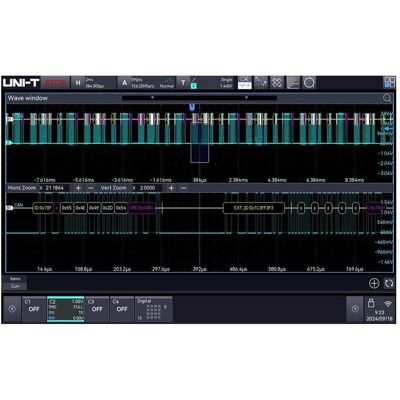Click the round circle icon in toolbar
The width and height of the screenshot is (400, 400).
pyautogui.click(x=309, y=83)
